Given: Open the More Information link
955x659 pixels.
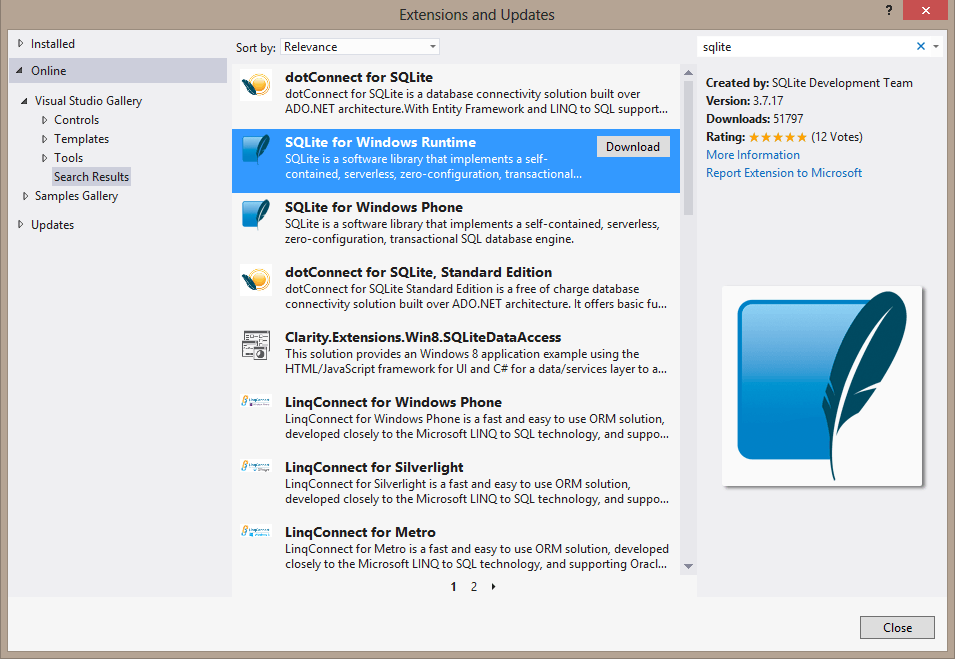Looking at the screenshot, I should [x=753, y=155].
